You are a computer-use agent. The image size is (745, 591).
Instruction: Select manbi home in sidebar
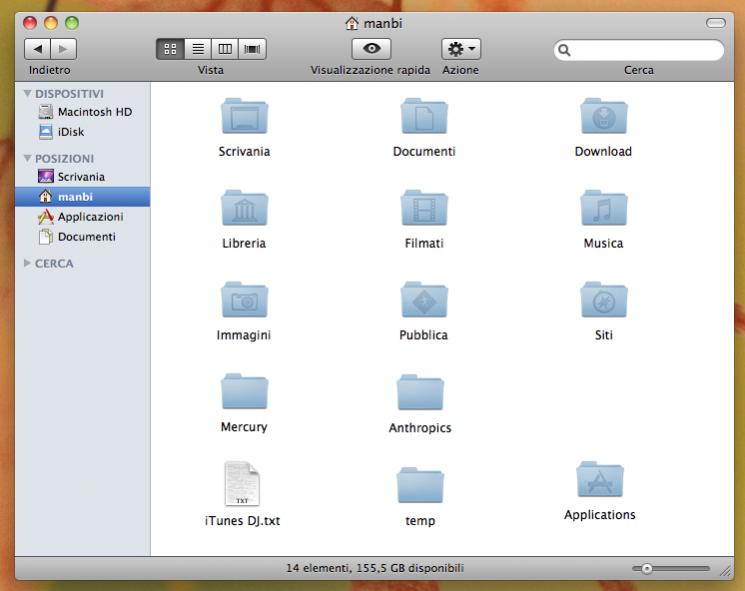pyautogui.click(x=83, y=197)
